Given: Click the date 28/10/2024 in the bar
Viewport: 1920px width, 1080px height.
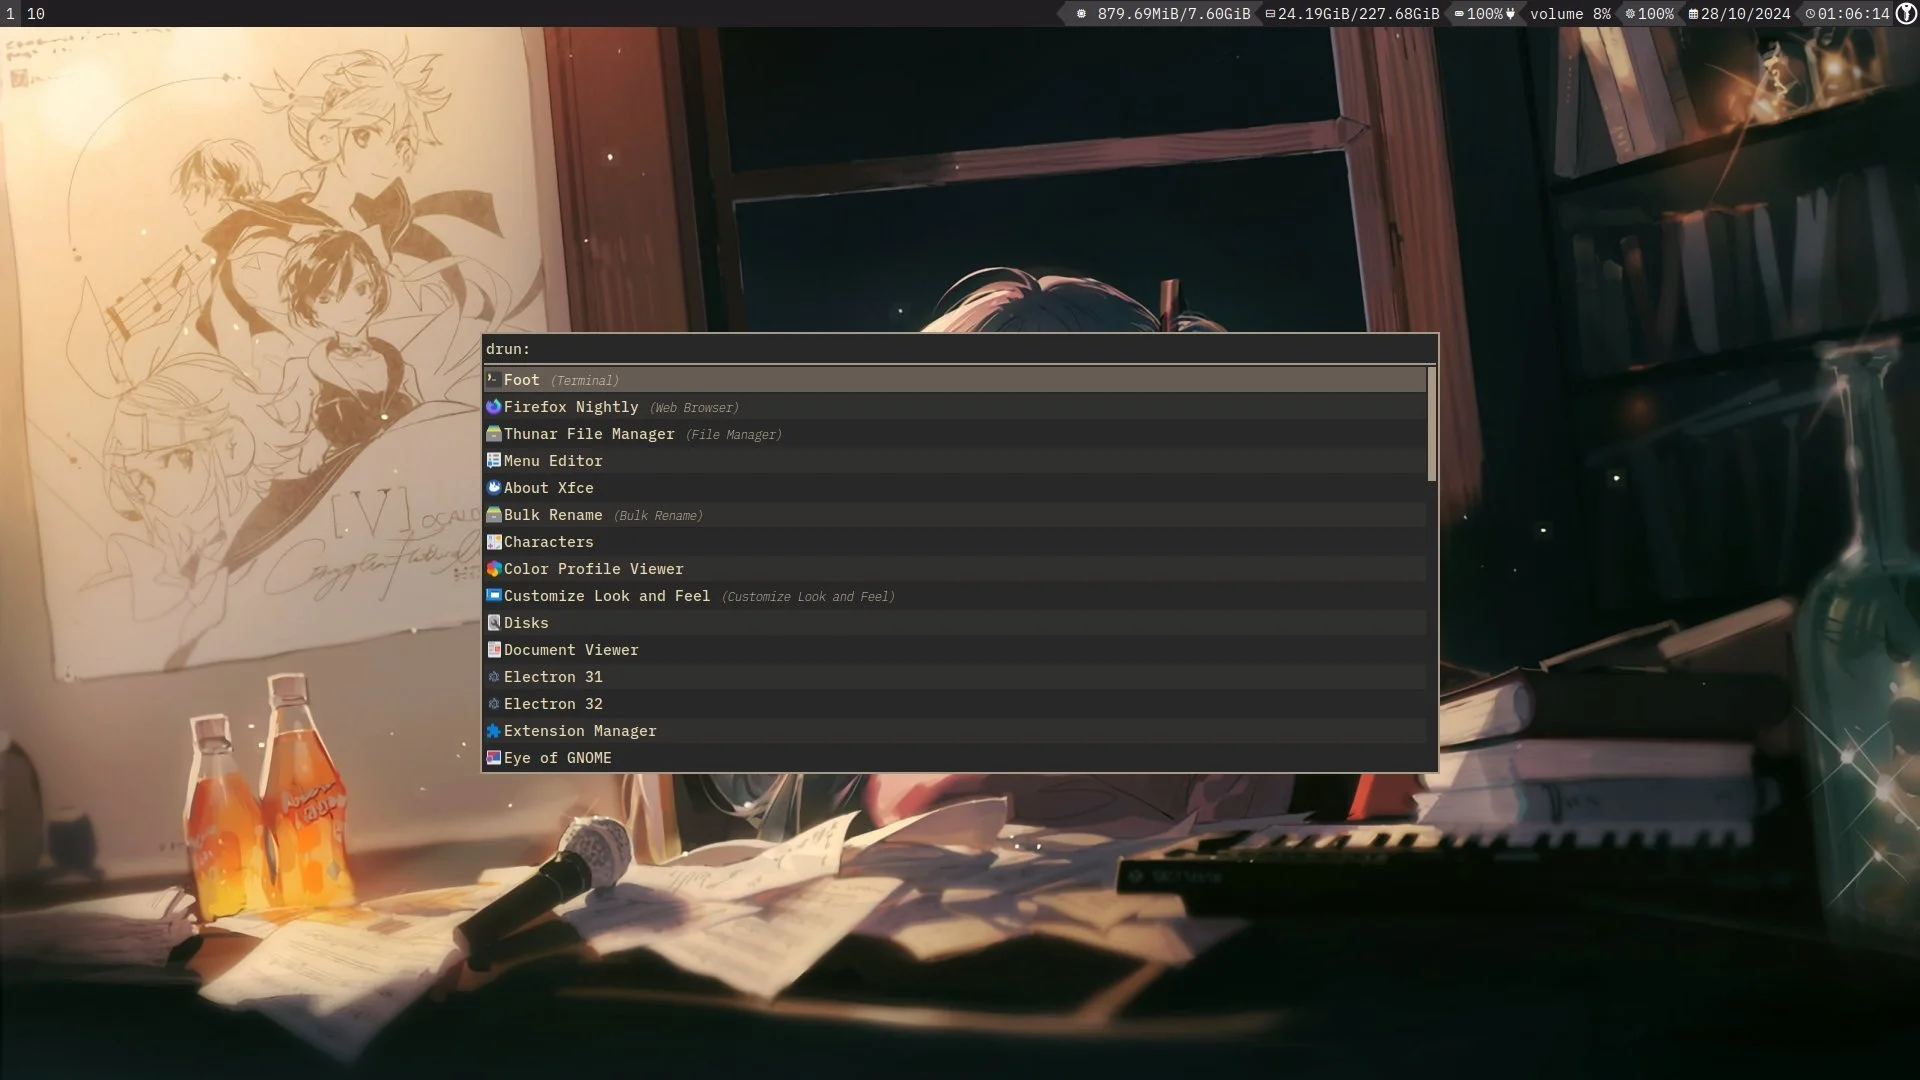Looking at the screenshot, I should (1739, 14).
